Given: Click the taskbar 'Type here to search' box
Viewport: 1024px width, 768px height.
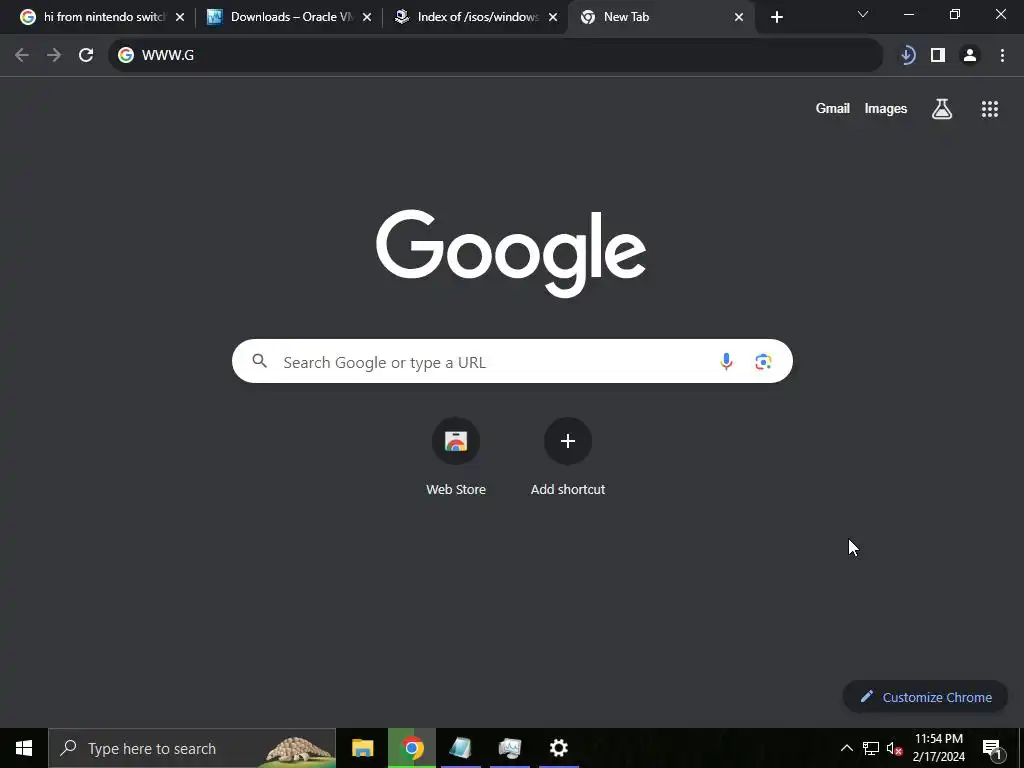Looking at the screenshot, I should coord(192,748).
